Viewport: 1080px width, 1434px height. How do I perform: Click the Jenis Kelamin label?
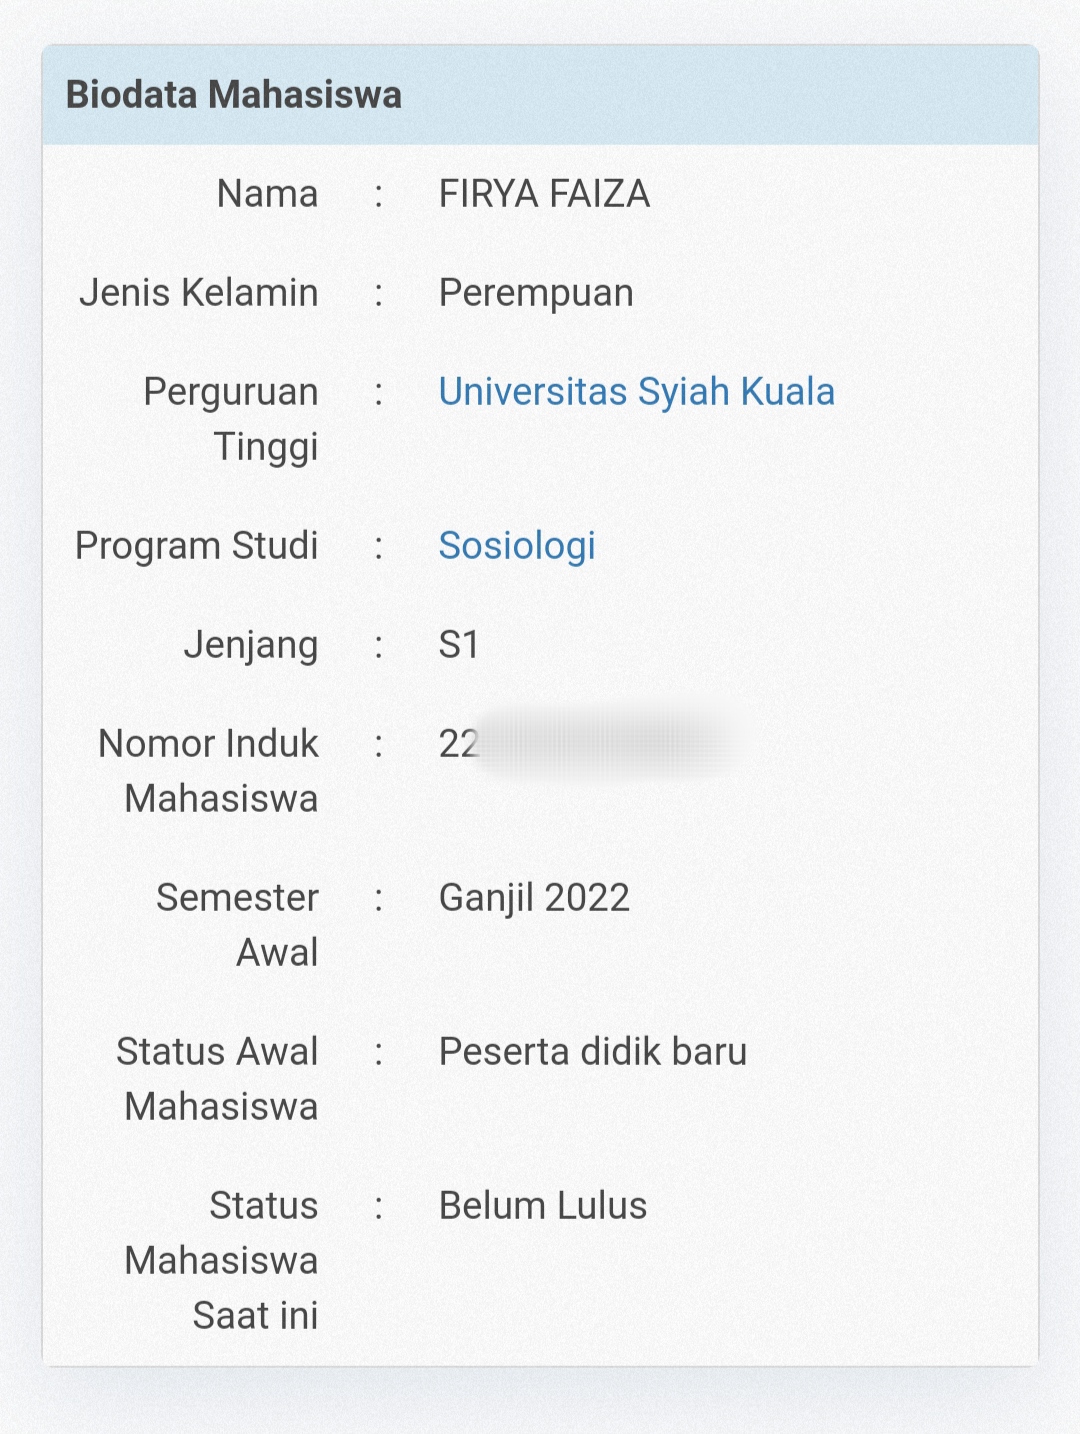pyautogui.click(x=199, y=293)
